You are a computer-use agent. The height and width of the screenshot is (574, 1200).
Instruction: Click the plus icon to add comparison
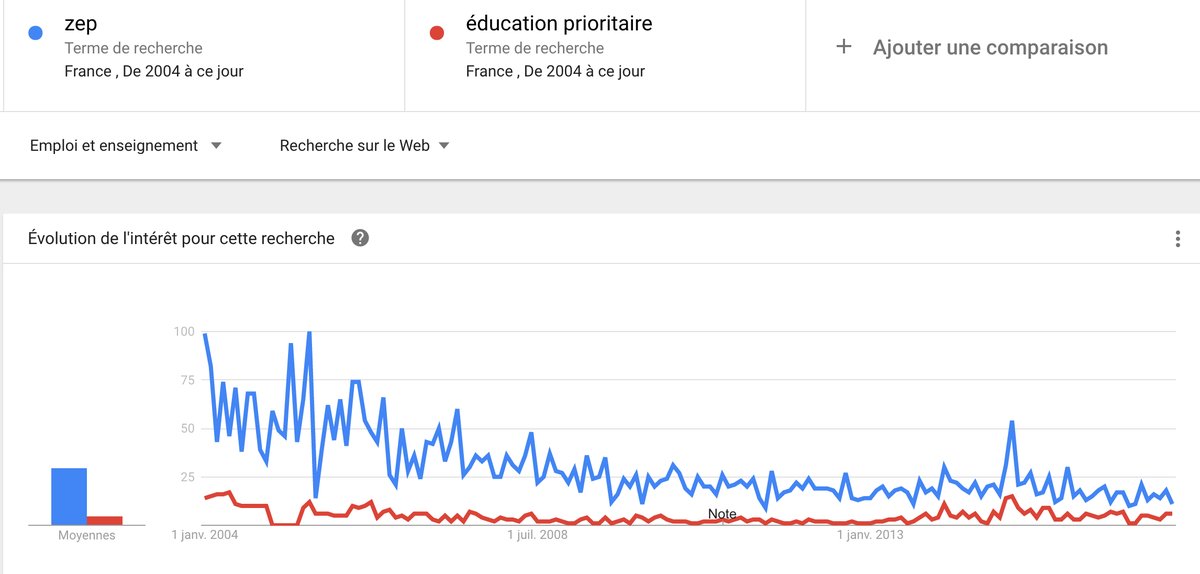click(843, 46)
